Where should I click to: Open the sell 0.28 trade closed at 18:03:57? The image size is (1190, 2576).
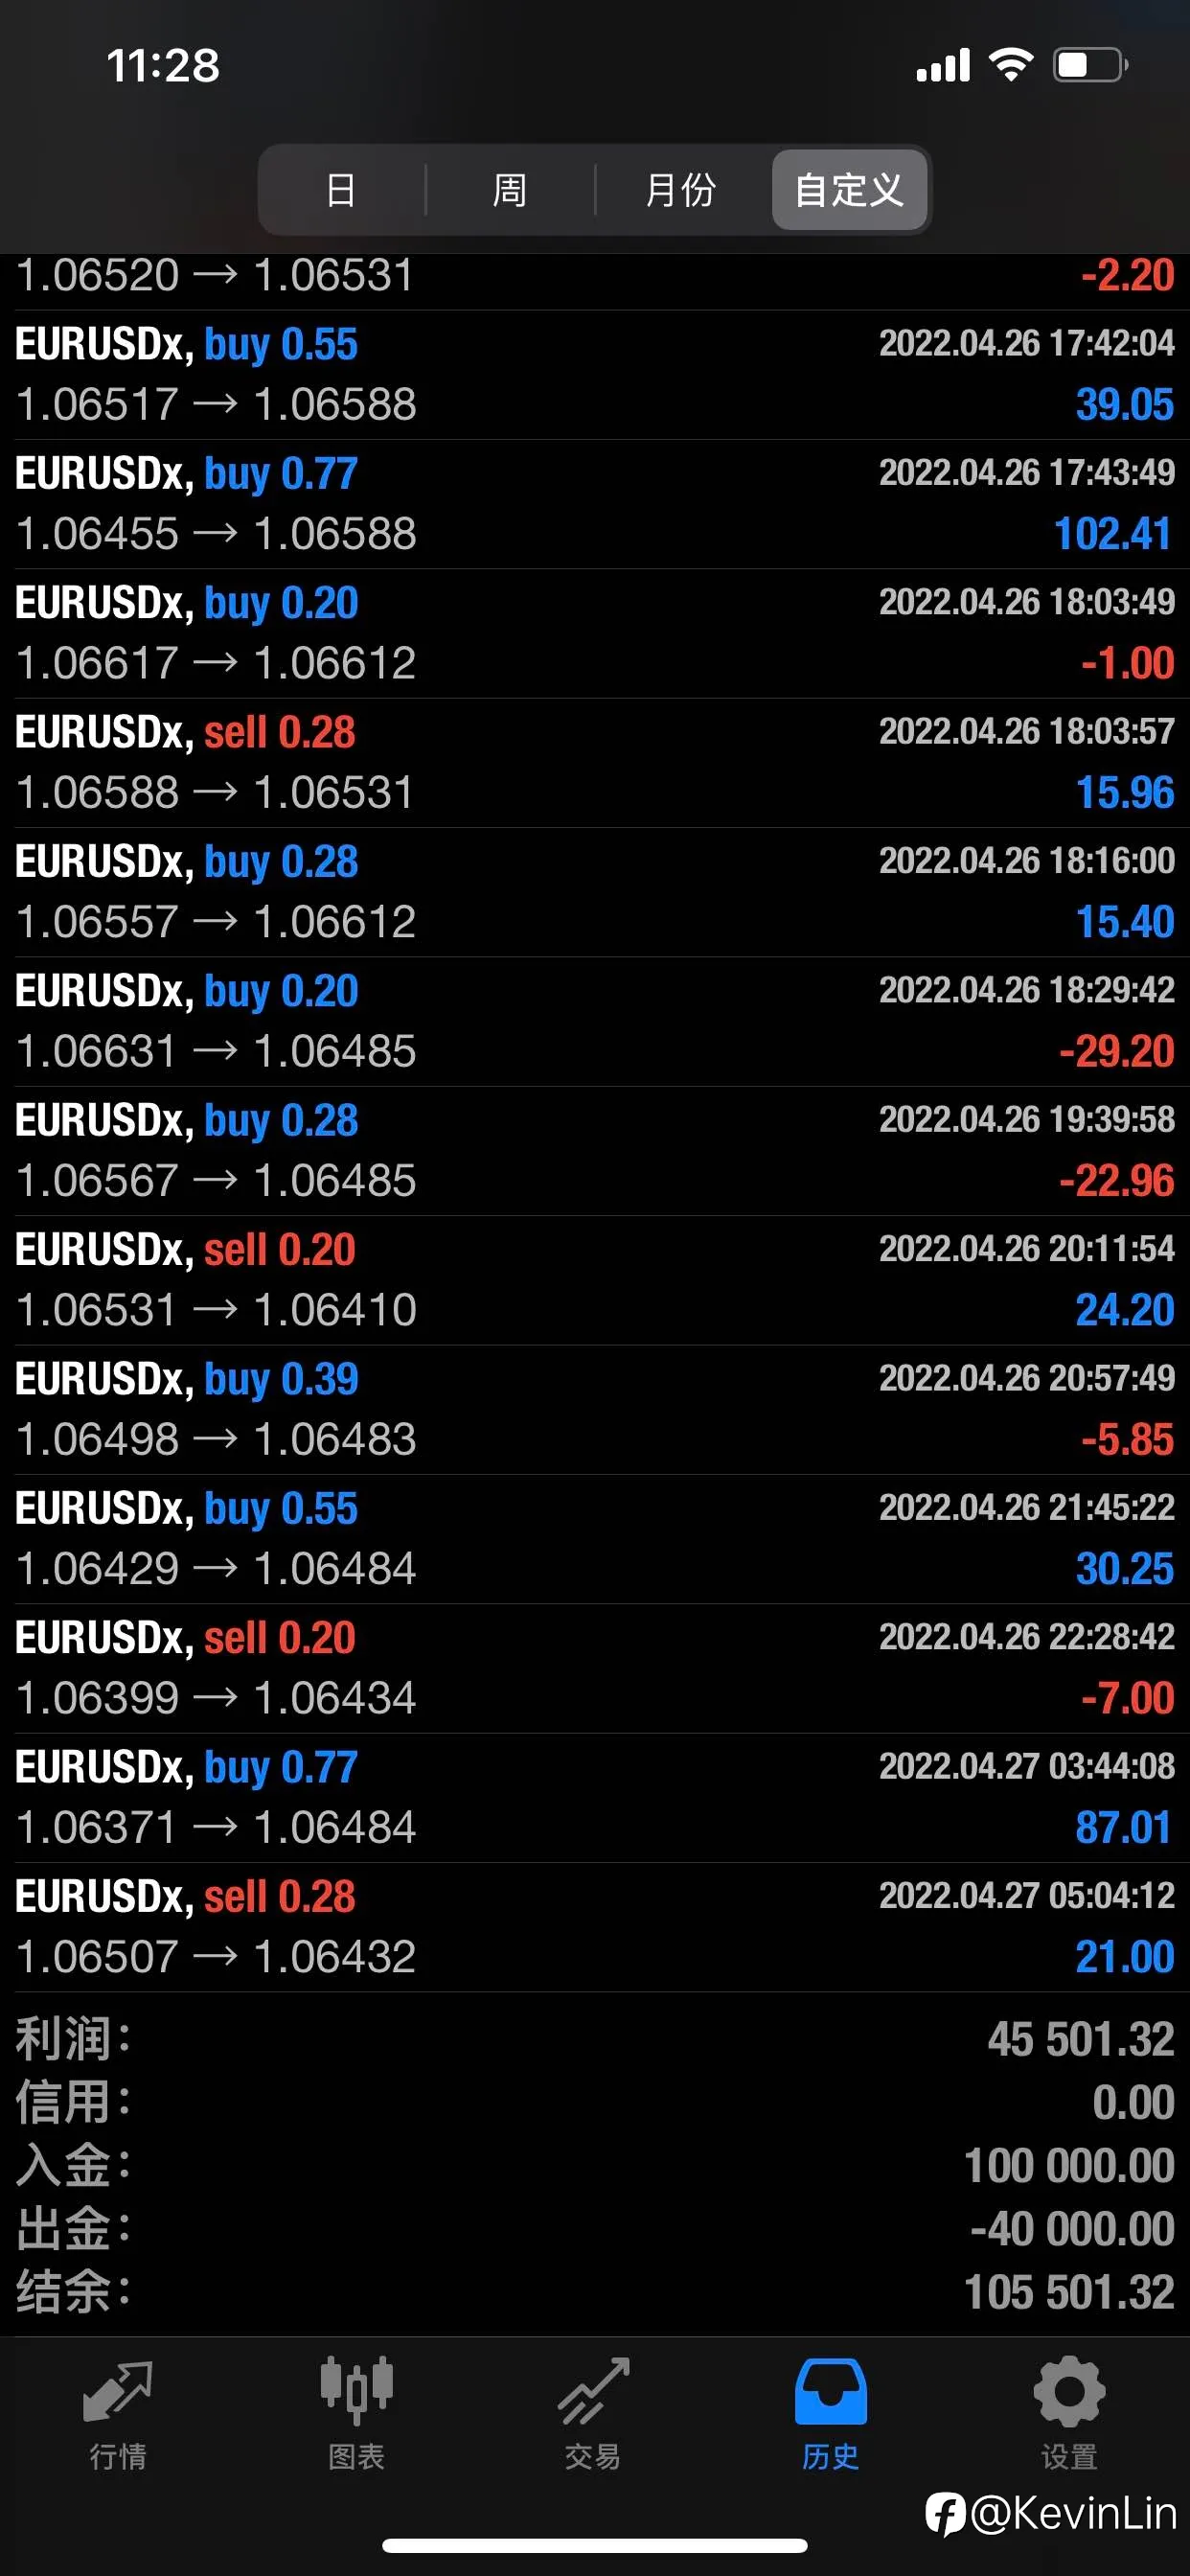595,763
